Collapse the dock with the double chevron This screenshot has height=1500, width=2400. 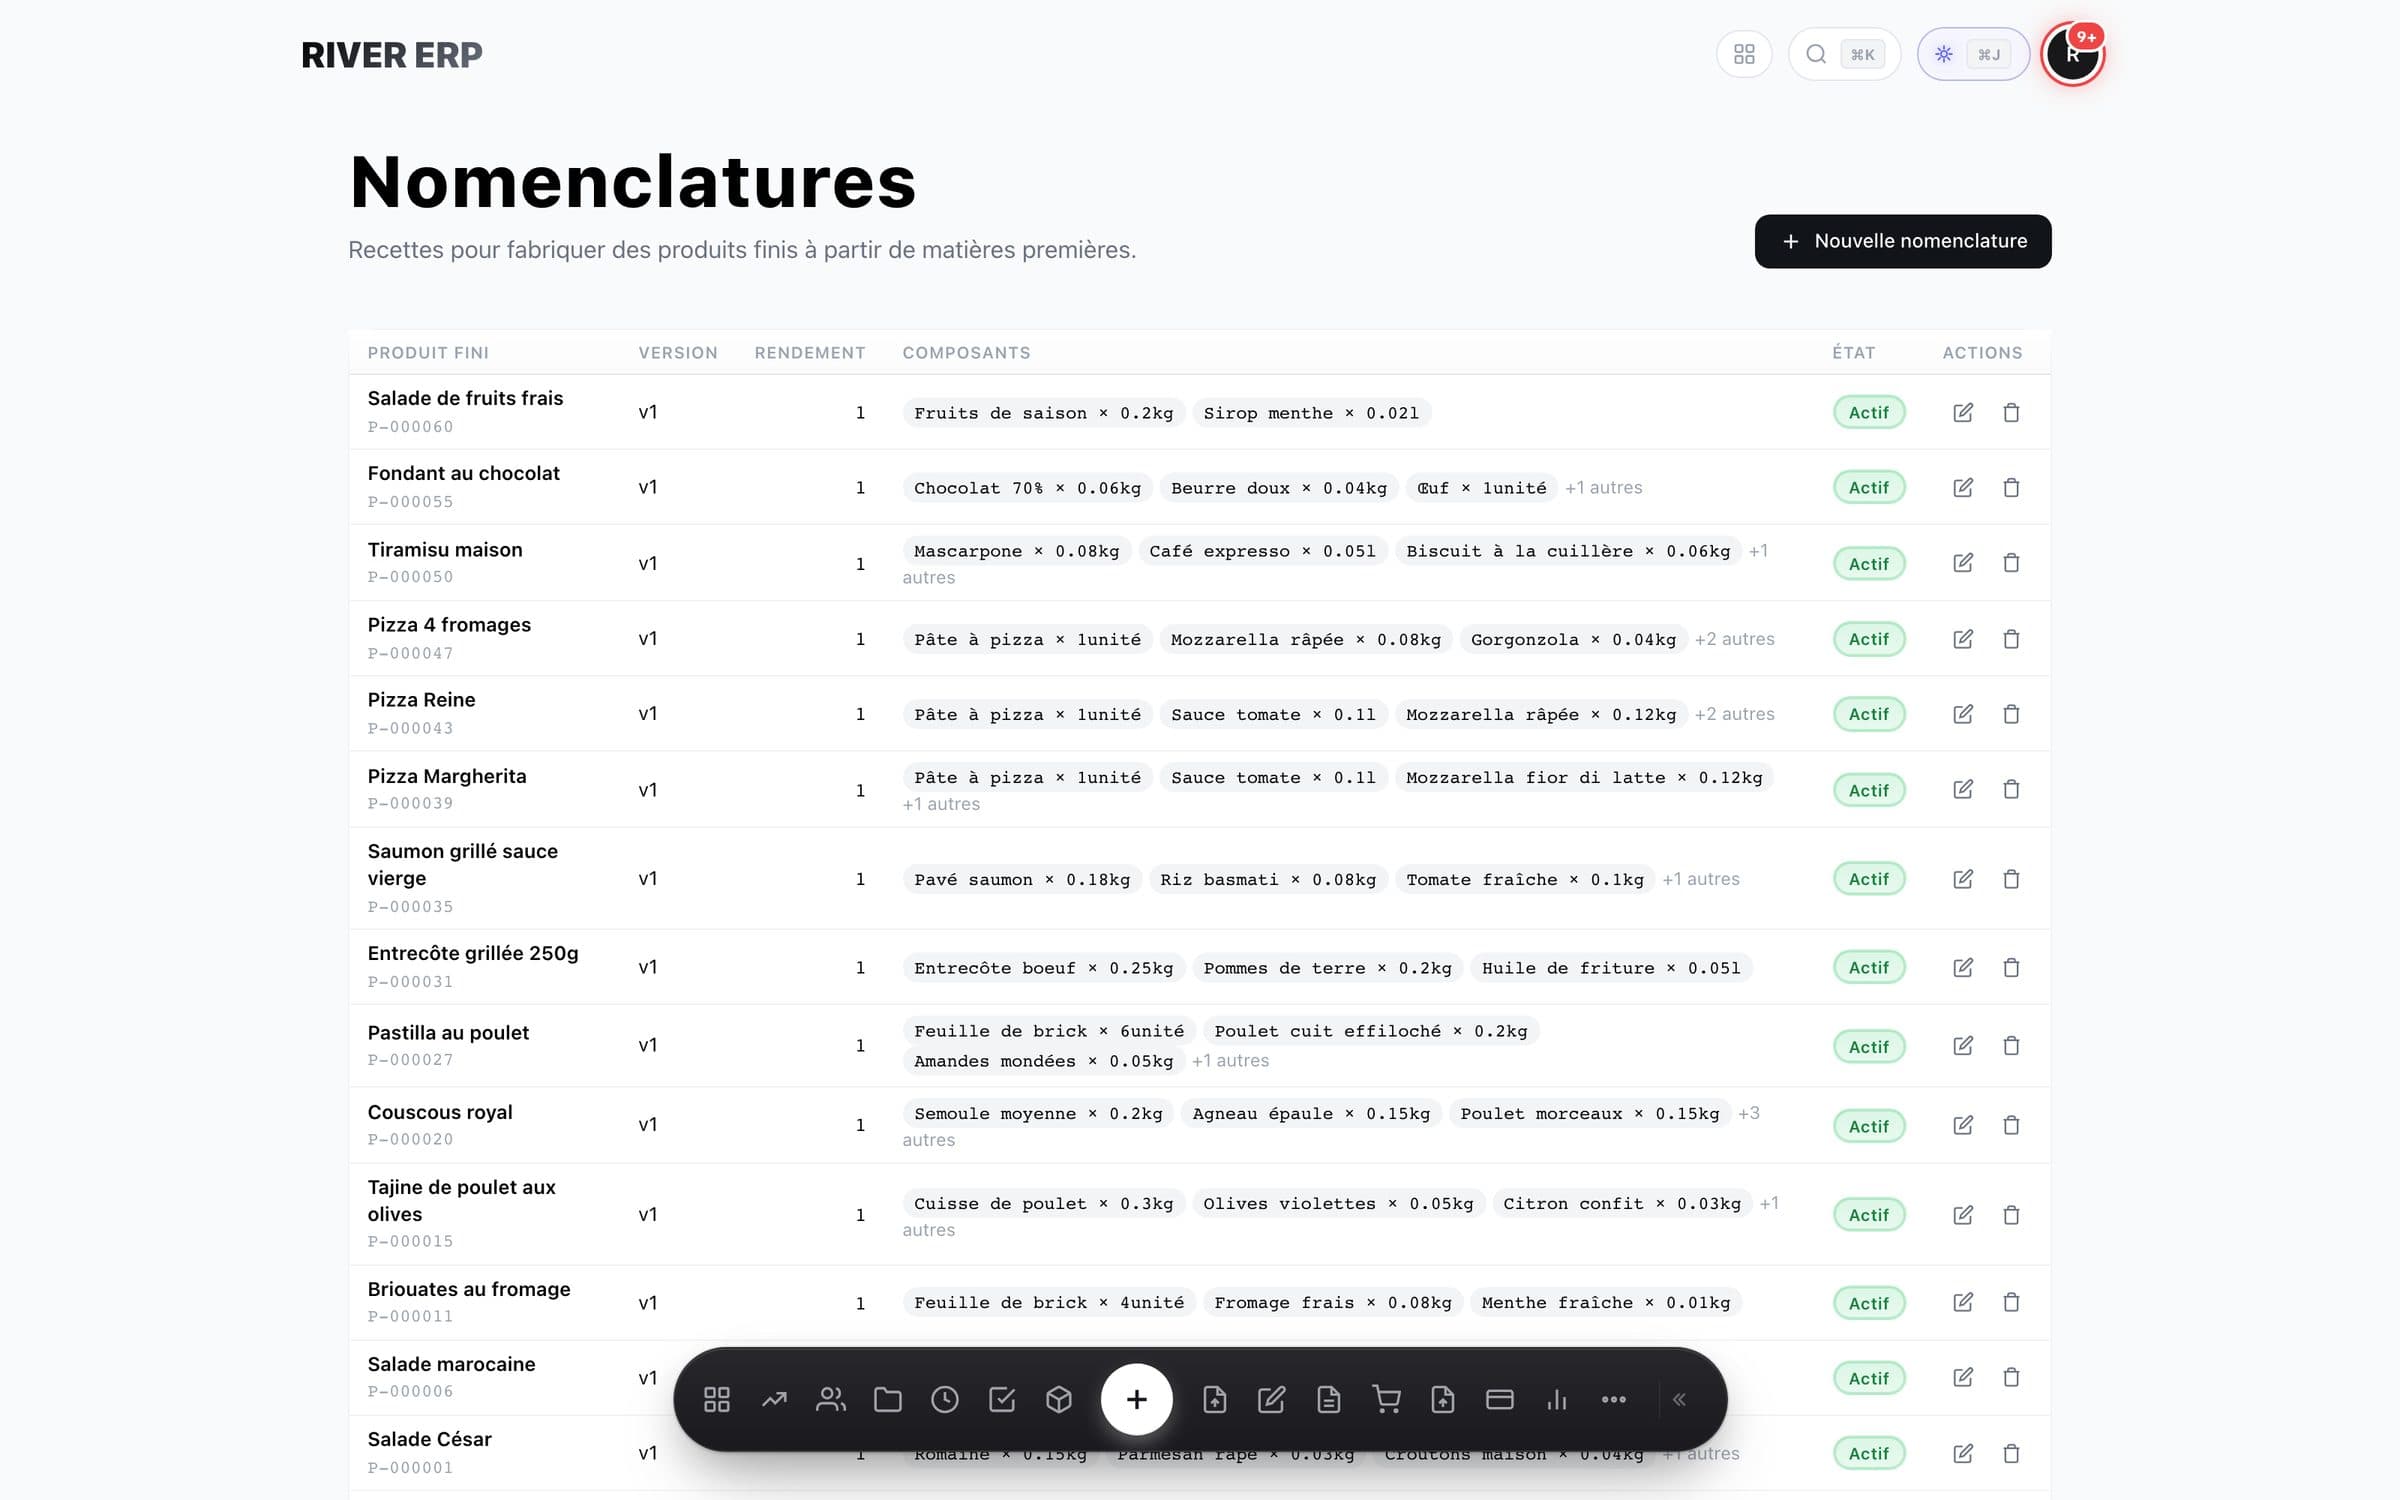(1680, 1399)
